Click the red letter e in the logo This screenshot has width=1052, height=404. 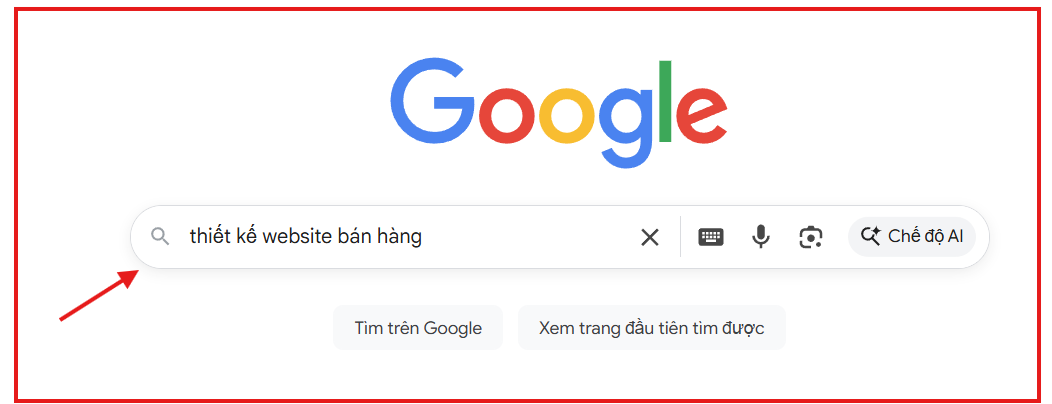tap(702, 115)
